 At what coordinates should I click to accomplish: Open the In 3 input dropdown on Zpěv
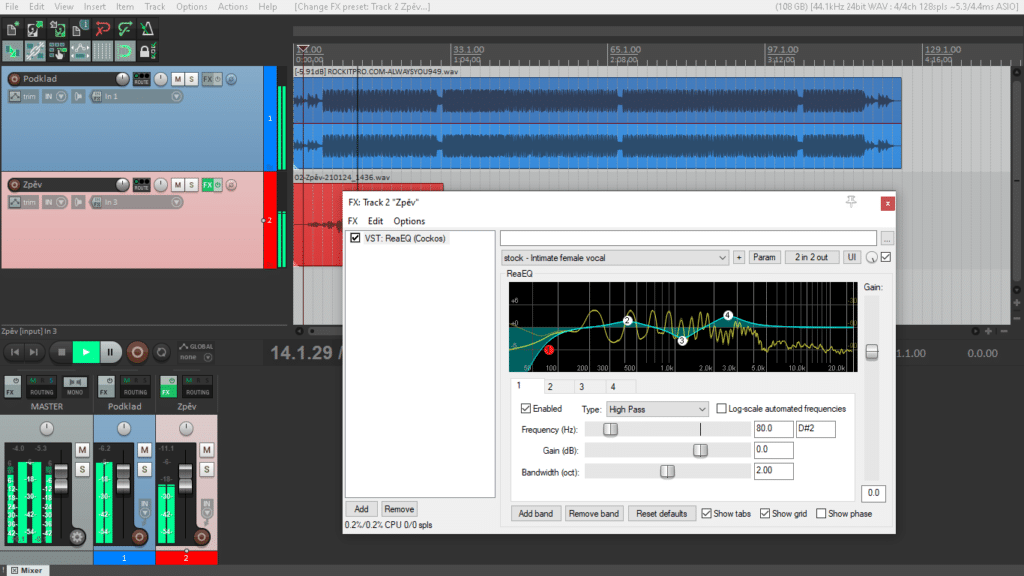(136, 202)
